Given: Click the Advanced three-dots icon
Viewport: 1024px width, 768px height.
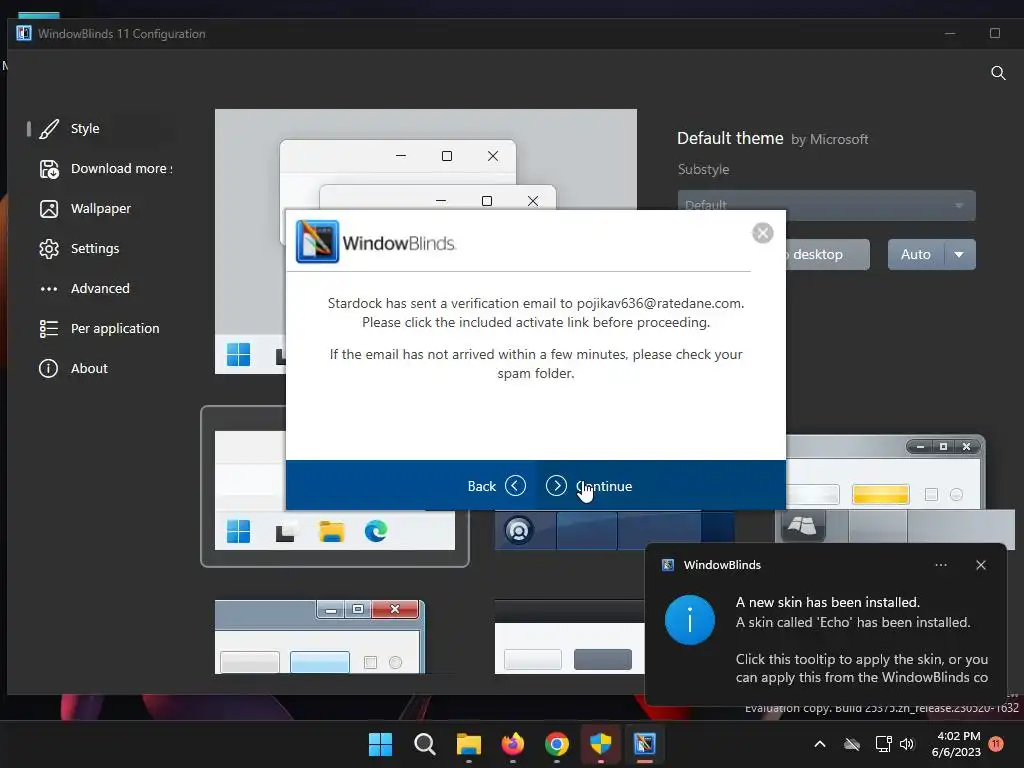Looking at the screenshot, I should tap(49, 289).
